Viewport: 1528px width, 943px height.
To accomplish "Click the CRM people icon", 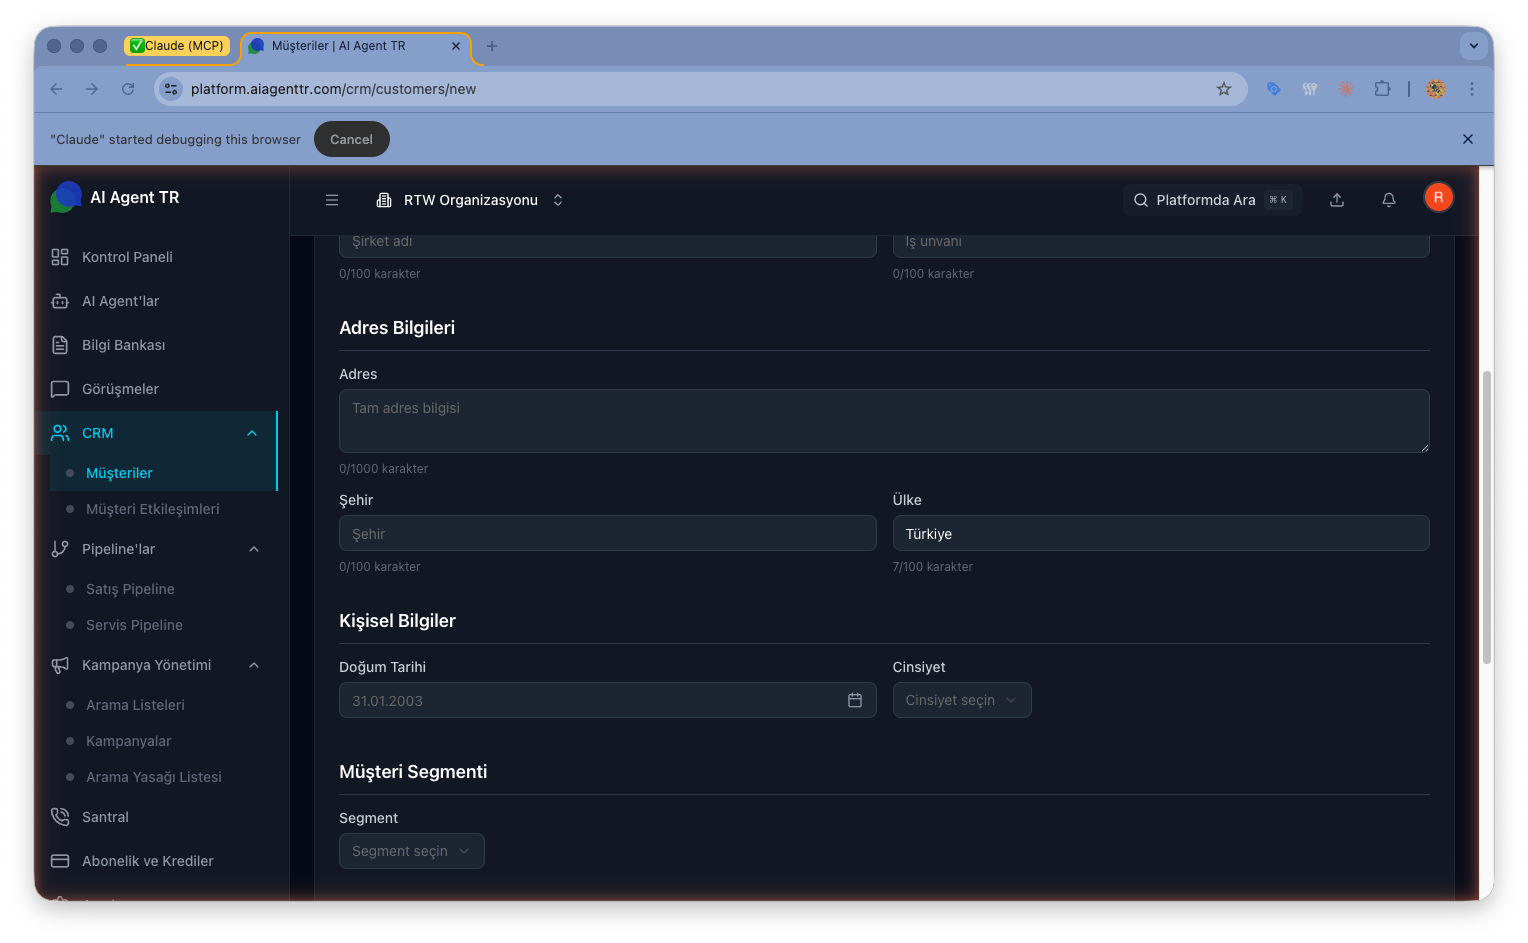I will 60,433.
